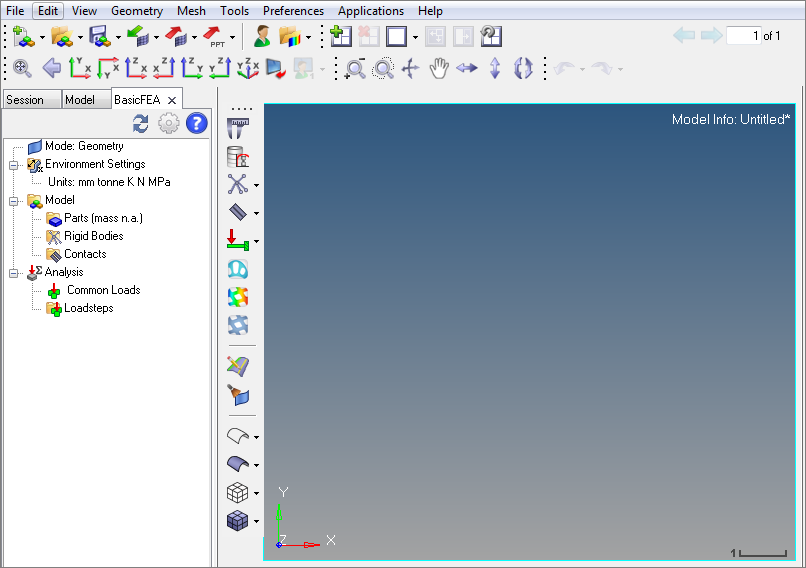Click the new model icon
Image resolution: width=806 pixels, height=568 pixels.
pos(24,36)
